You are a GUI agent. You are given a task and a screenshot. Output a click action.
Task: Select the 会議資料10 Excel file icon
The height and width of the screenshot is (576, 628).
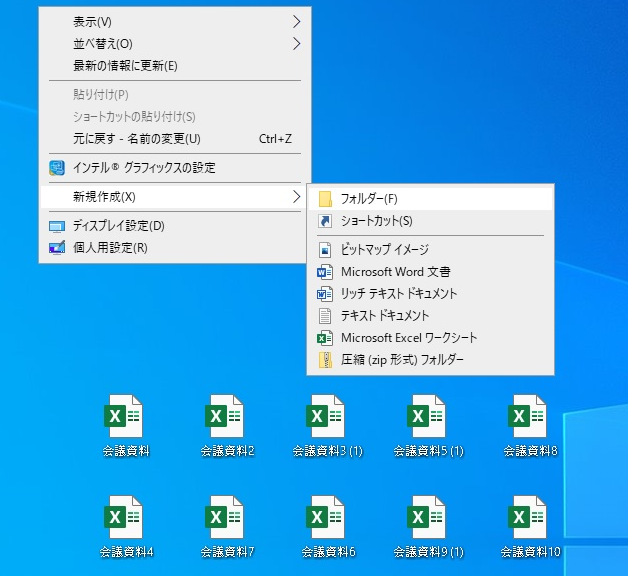[527, 517]
